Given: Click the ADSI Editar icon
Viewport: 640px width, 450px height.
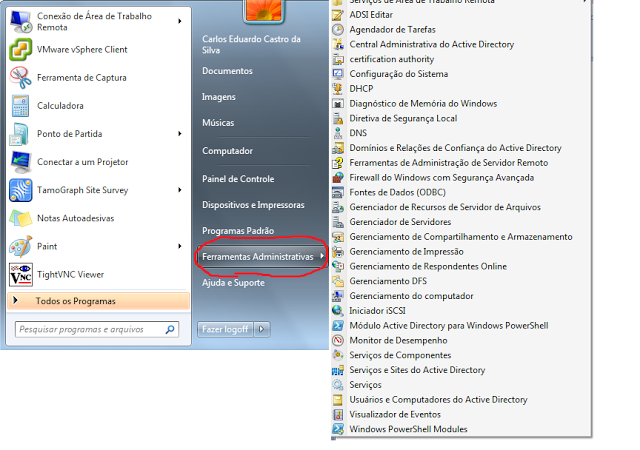Looking at the screenshot, I should 338,15.
